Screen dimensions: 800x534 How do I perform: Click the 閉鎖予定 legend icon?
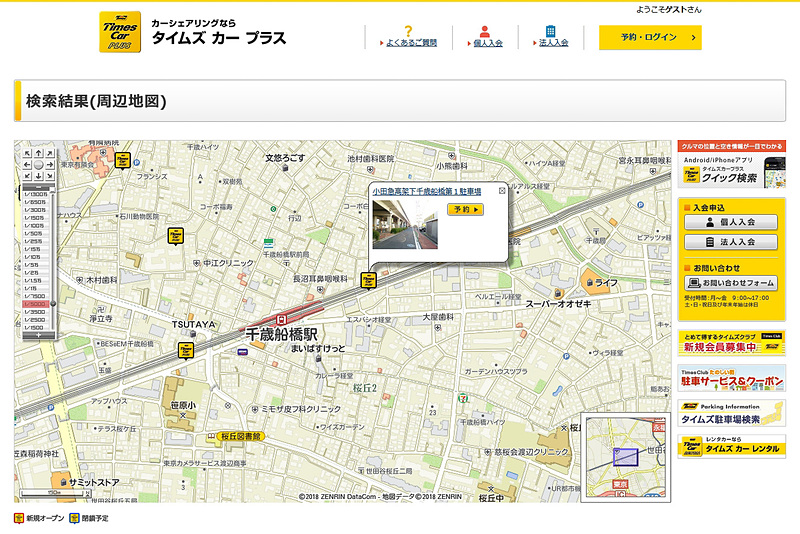(74, 518)
